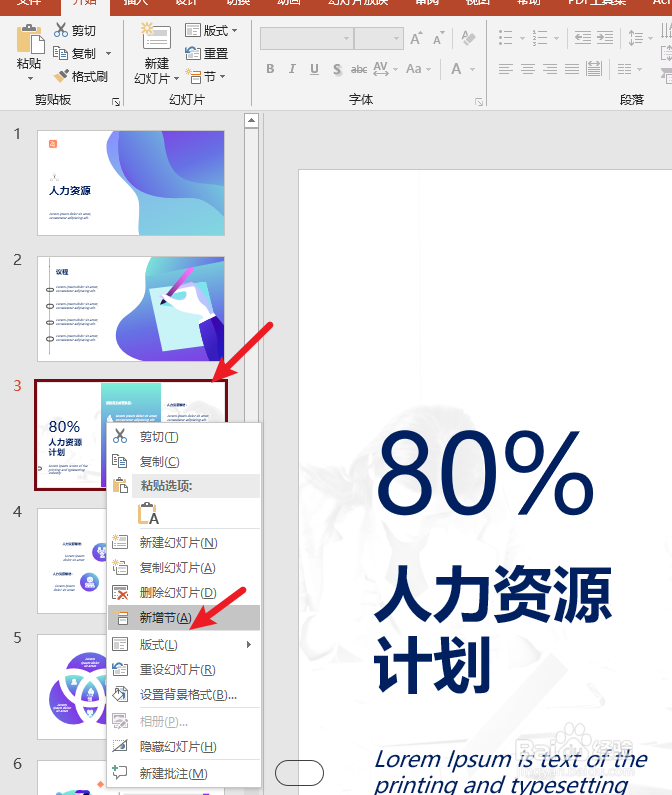Open the font color dropdown arrow

coord(473,69)
